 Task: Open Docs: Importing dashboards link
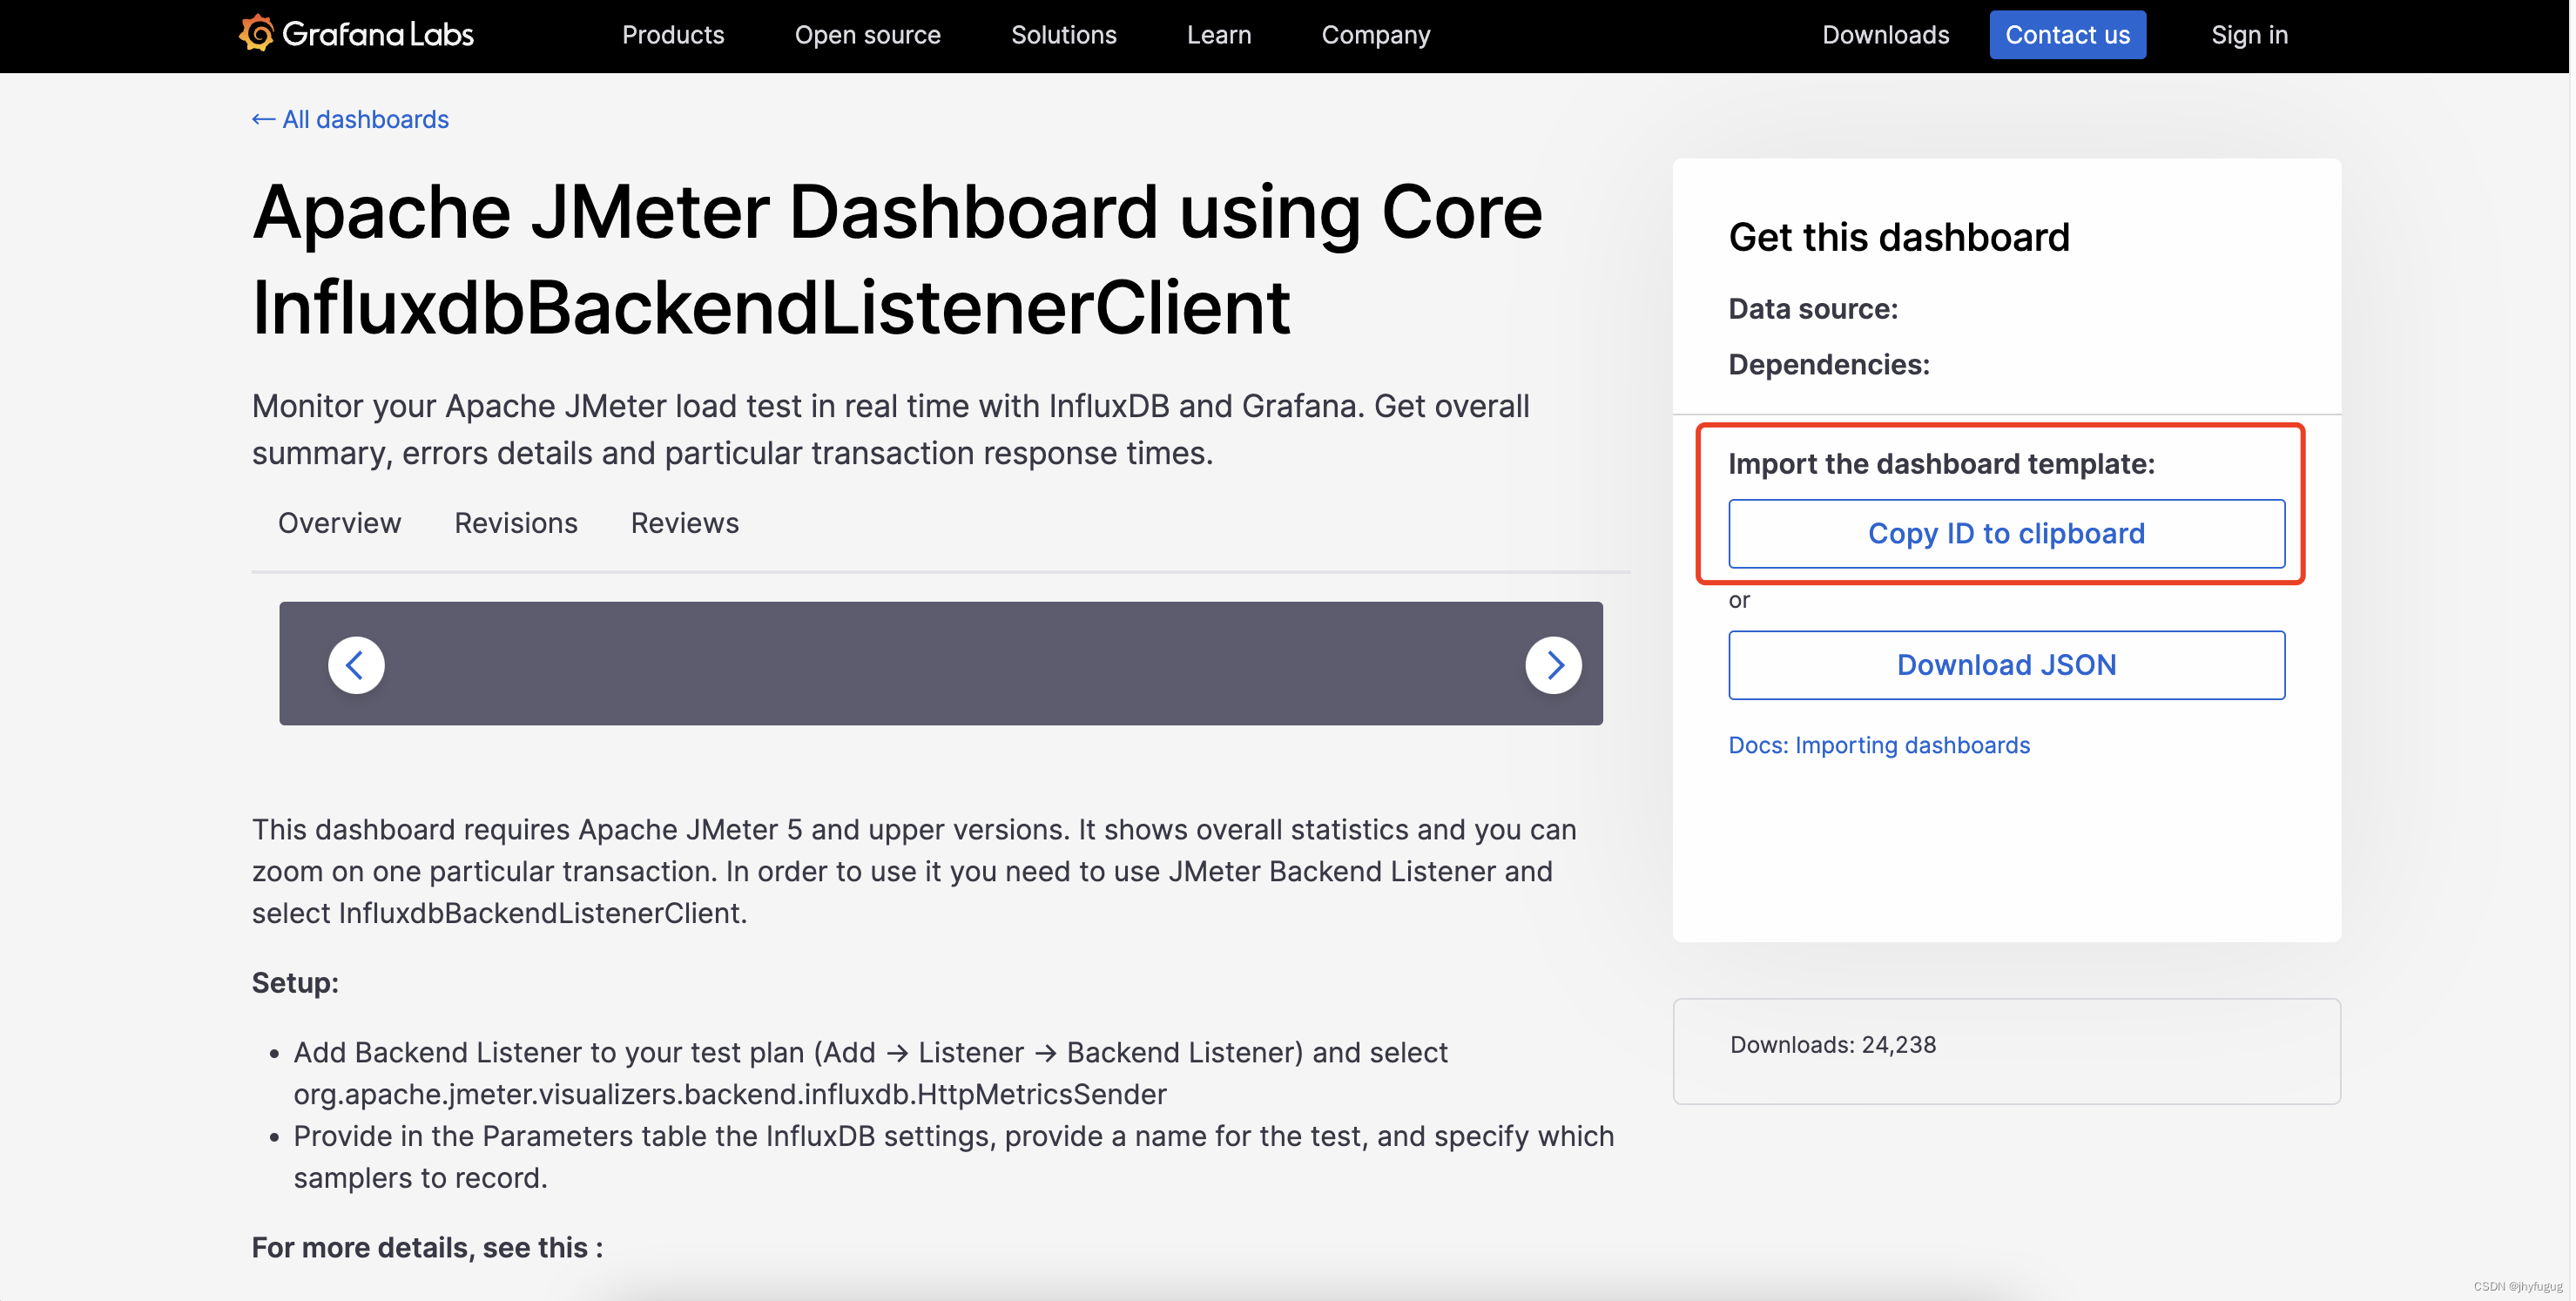tap(1879, 745)
